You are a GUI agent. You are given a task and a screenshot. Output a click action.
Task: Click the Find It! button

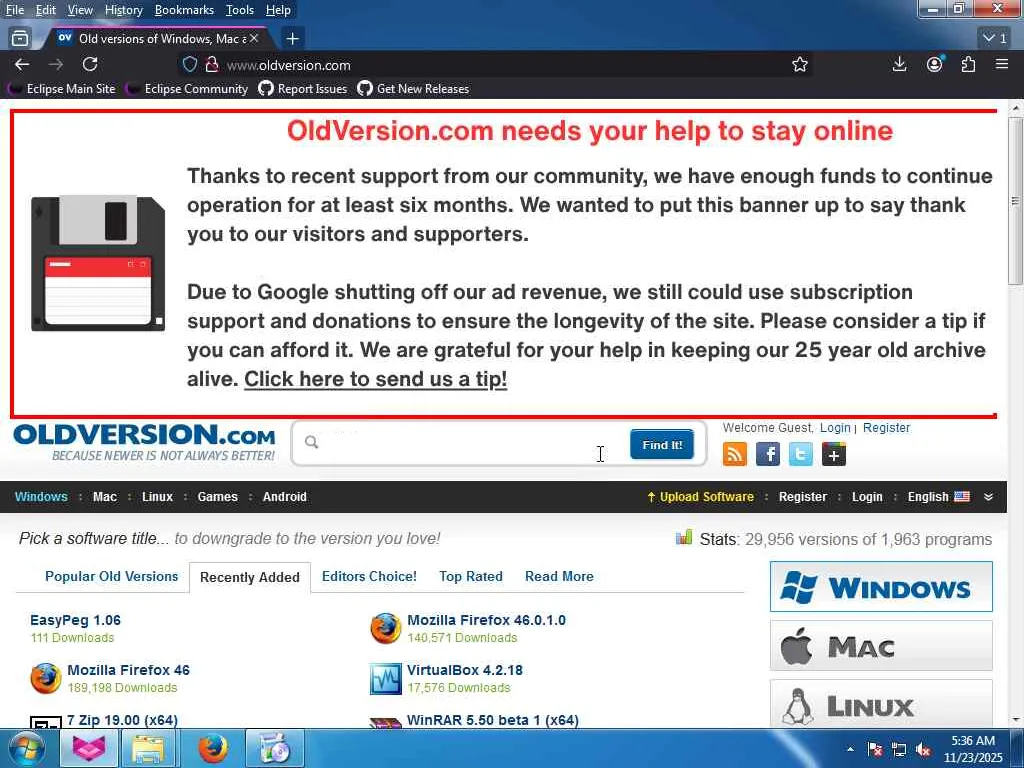[662, 445]
